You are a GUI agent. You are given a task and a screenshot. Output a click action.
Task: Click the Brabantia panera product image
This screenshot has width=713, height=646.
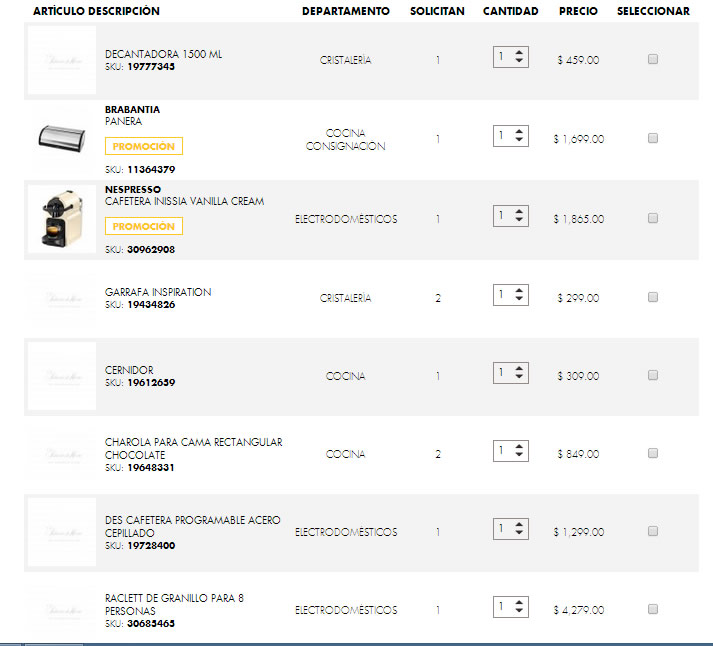[61, 138]
